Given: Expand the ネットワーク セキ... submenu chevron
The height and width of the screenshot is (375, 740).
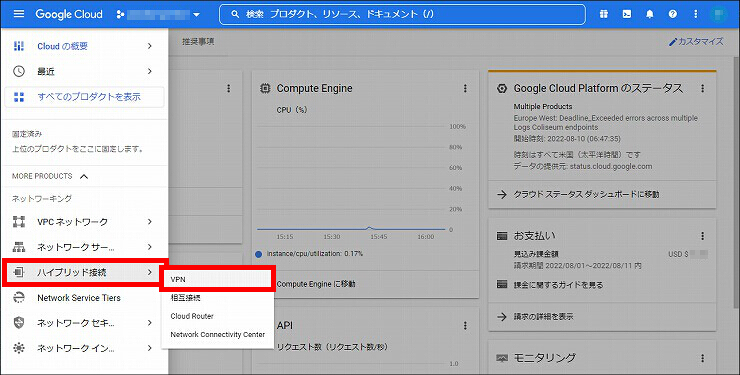Looking at the screenshot, I should [x=150, y=323].
